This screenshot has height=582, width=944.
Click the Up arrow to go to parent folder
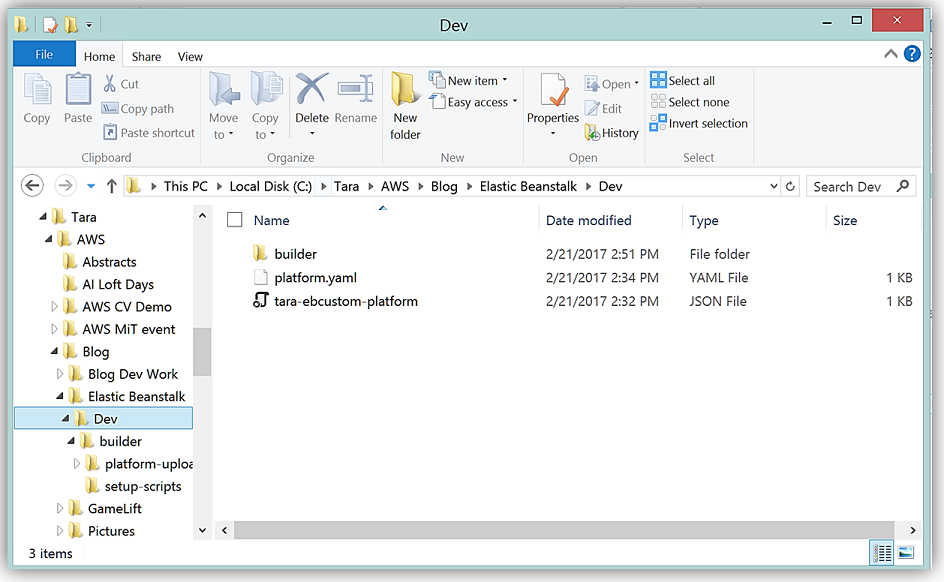point(111,186)
